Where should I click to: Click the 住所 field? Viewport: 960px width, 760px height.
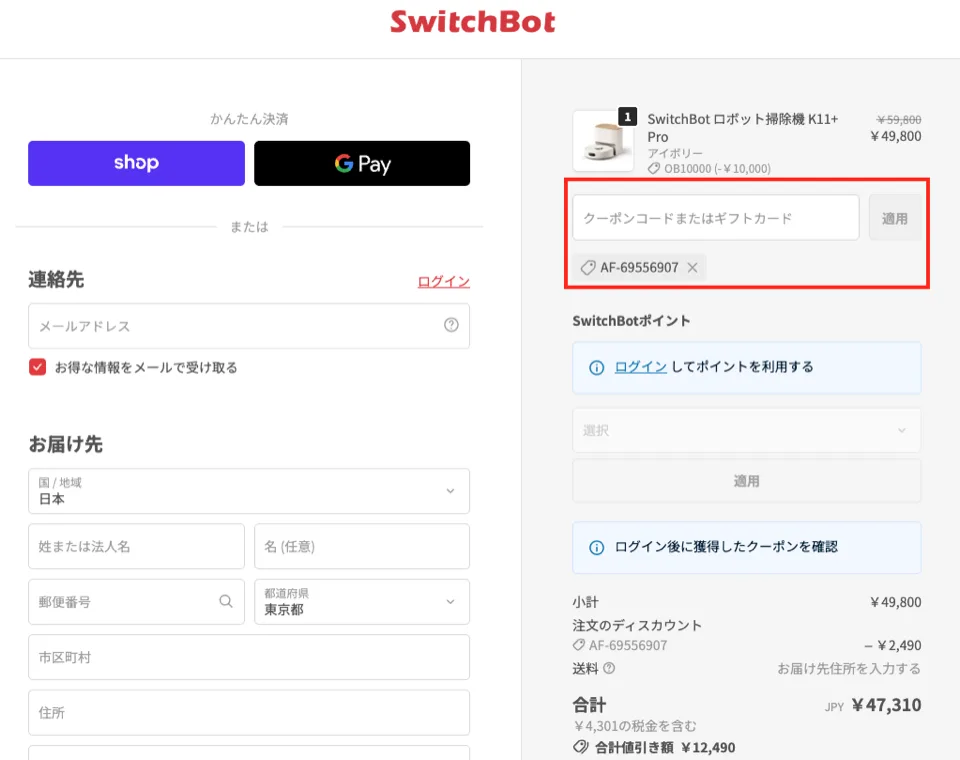click(x=249, y=713)
